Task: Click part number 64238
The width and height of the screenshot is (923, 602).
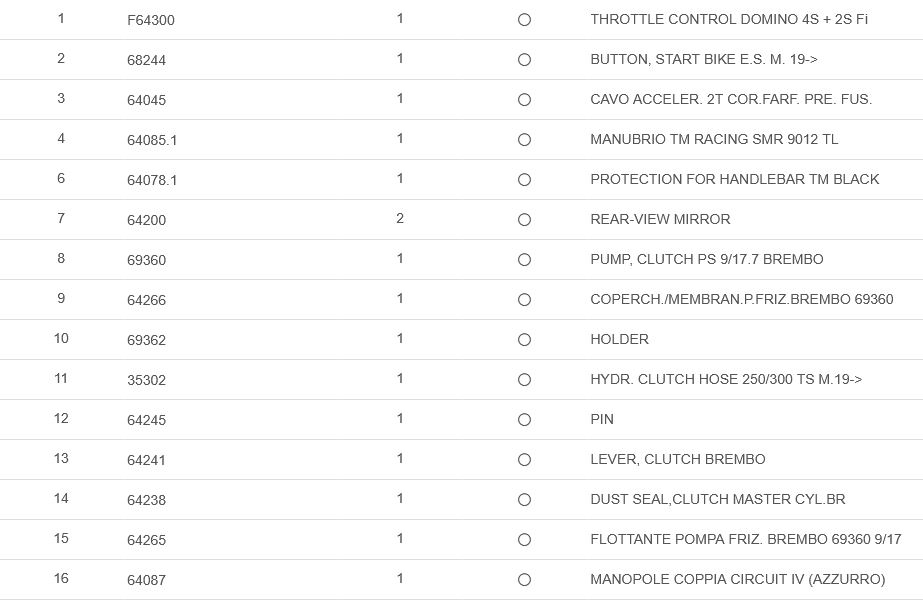Action: pyautogui.click(x=146, y=500)
